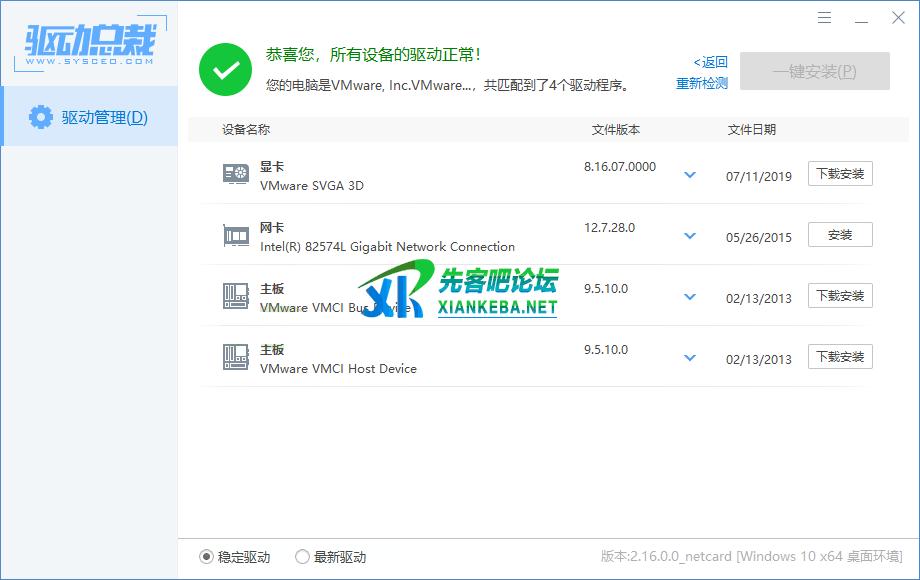This screenshot has height=580, width=920.
Task: Expand version dropdown for VMCI Host Device
Action: (689, 358)
